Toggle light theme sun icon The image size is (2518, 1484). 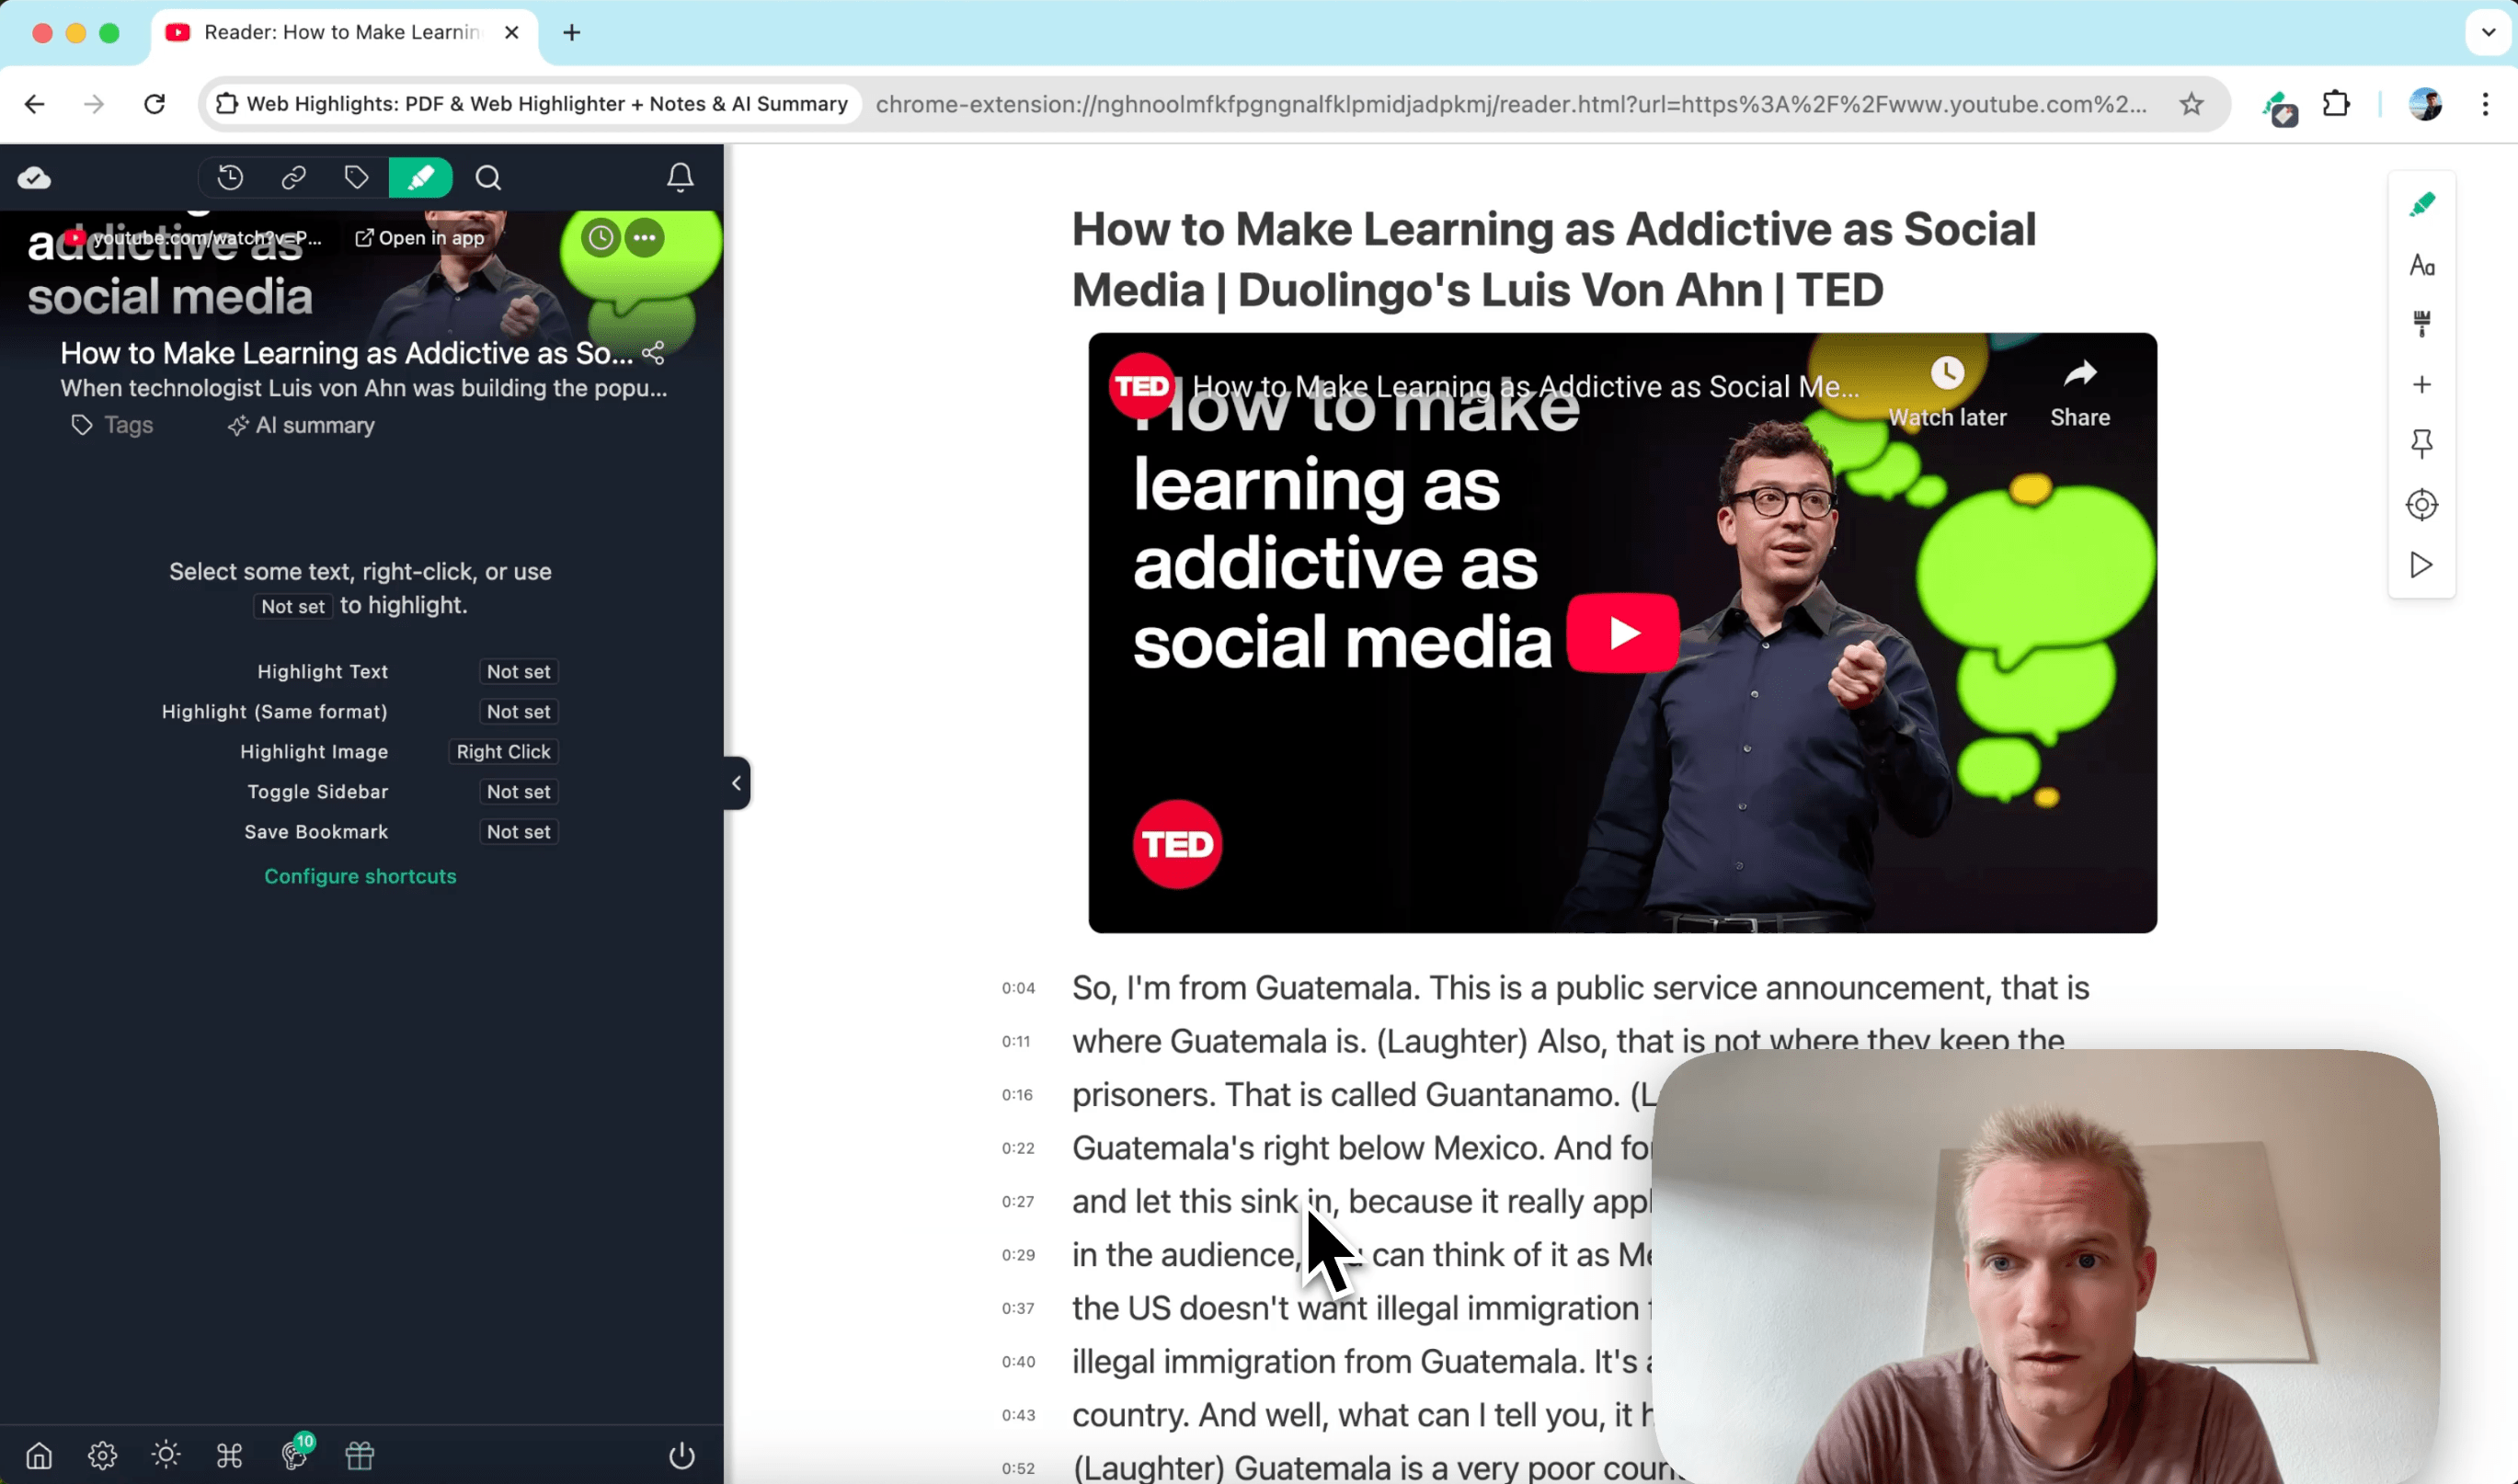(x=166, y=1455)
